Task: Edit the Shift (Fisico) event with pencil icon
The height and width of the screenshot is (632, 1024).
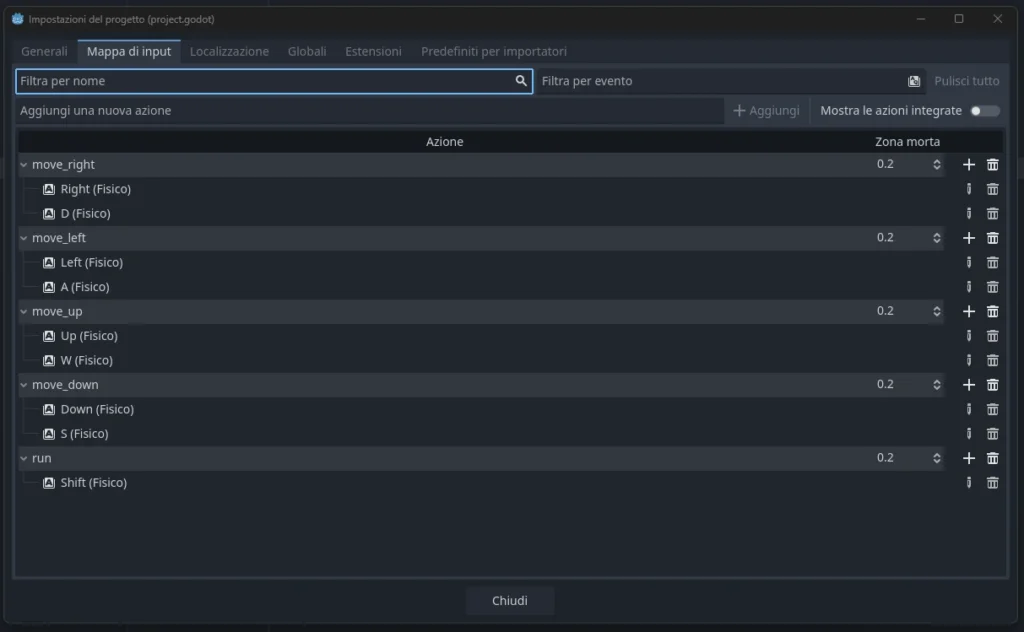Action: coord(968,482)
